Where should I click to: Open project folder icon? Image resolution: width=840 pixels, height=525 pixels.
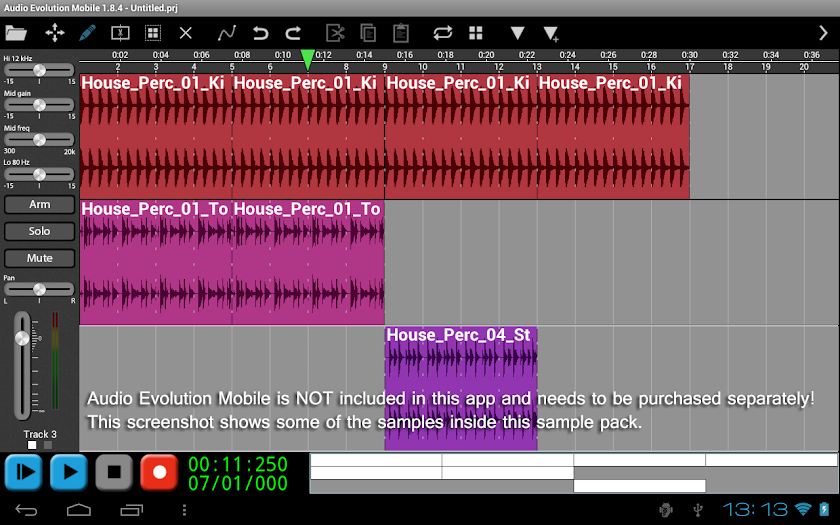[x=16, y=33]
